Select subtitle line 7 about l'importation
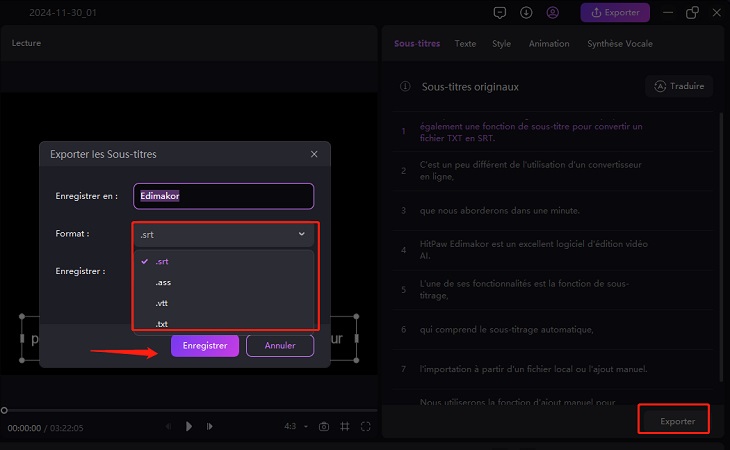The width and height of the screenshot is (730, 450). click(552, 369)
